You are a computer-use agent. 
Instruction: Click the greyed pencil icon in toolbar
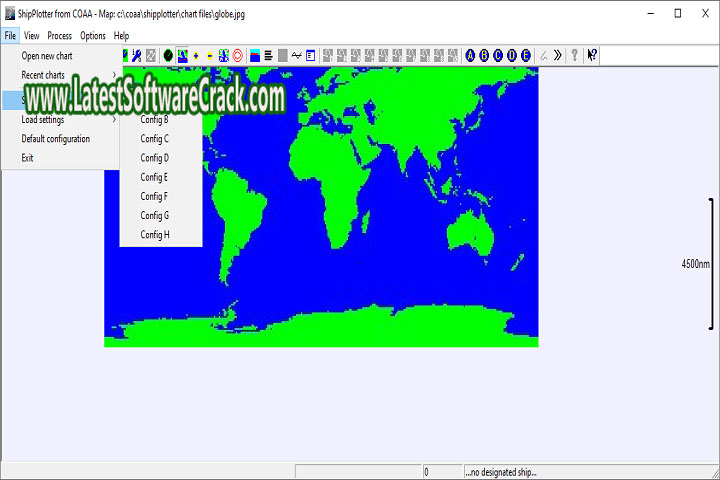pos(544,56)
